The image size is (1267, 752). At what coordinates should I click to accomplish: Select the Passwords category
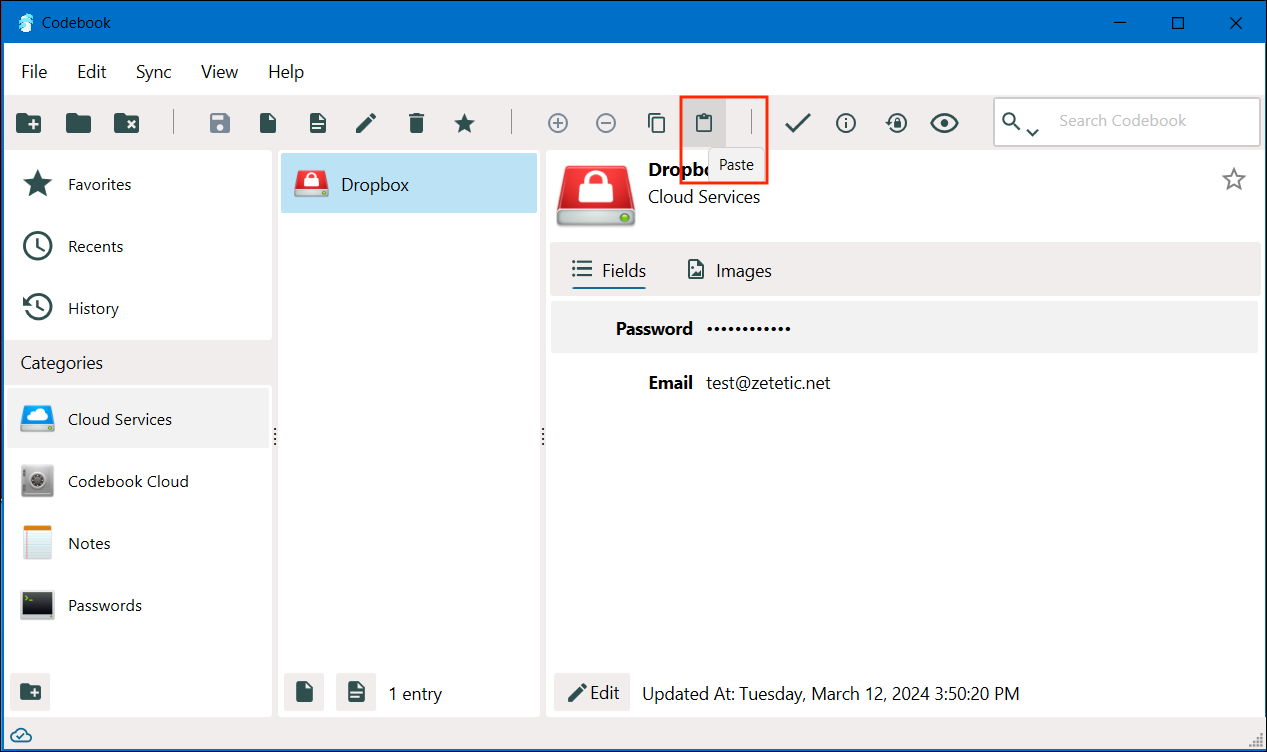pyautogui.click(x=137, y=605)
